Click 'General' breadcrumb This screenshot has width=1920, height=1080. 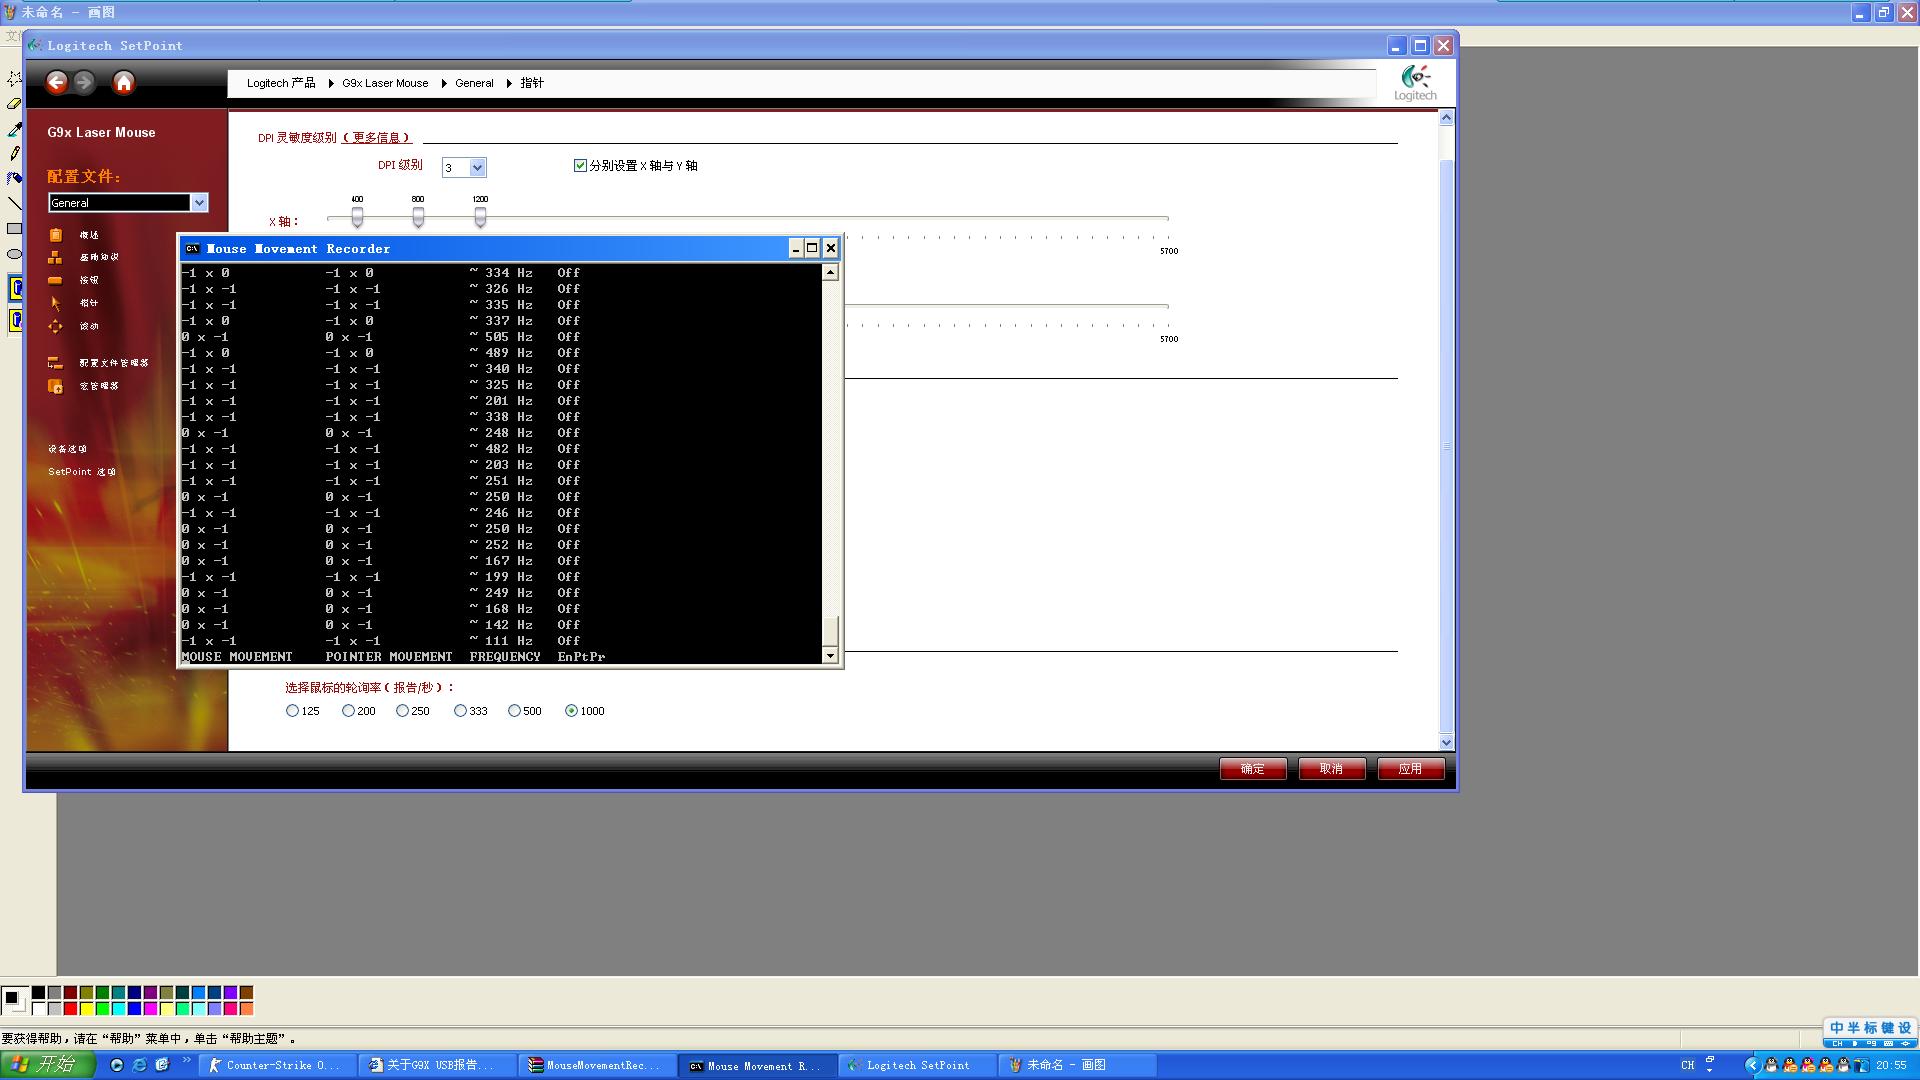pos(474,84)
